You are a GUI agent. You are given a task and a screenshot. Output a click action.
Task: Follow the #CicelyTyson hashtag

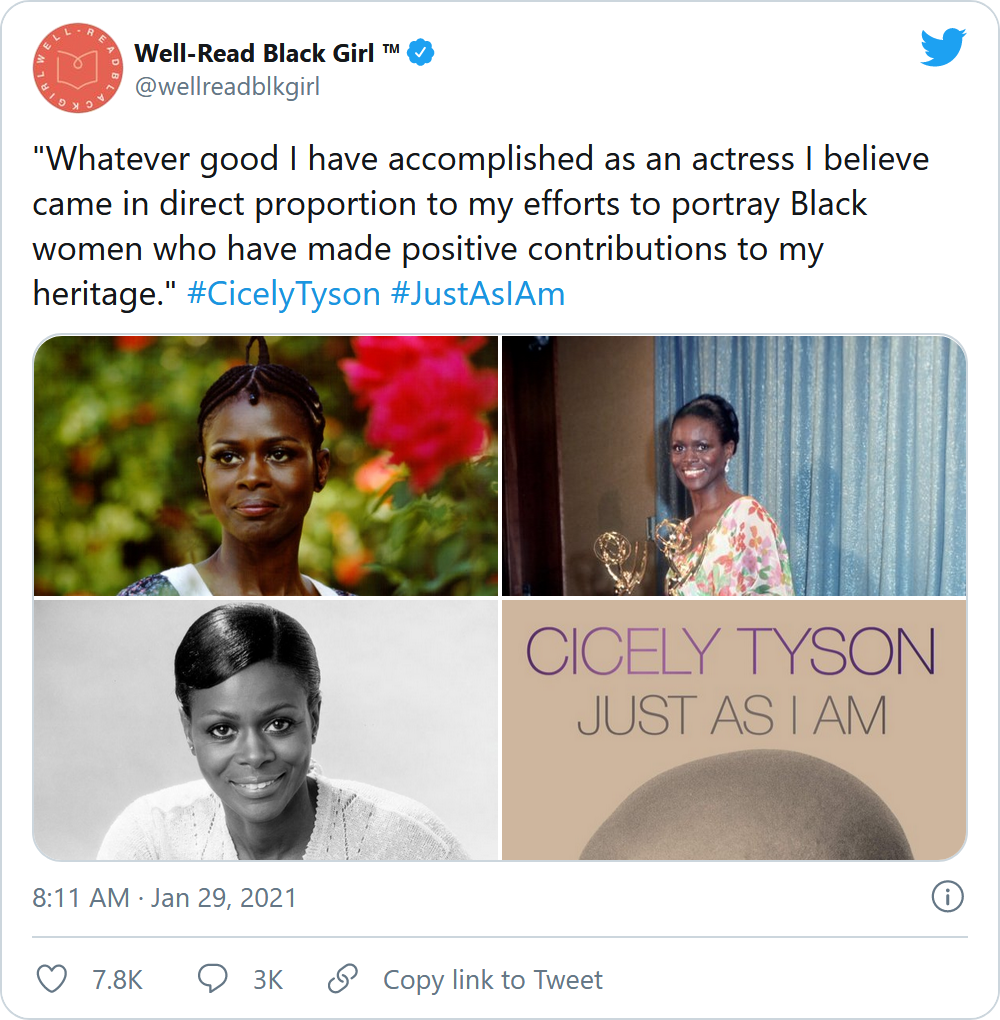(284, 294)
